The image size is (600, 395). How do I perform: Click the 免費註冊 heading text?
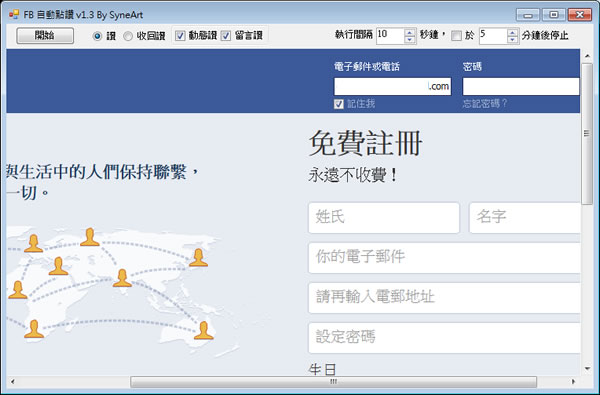point(365,143)
